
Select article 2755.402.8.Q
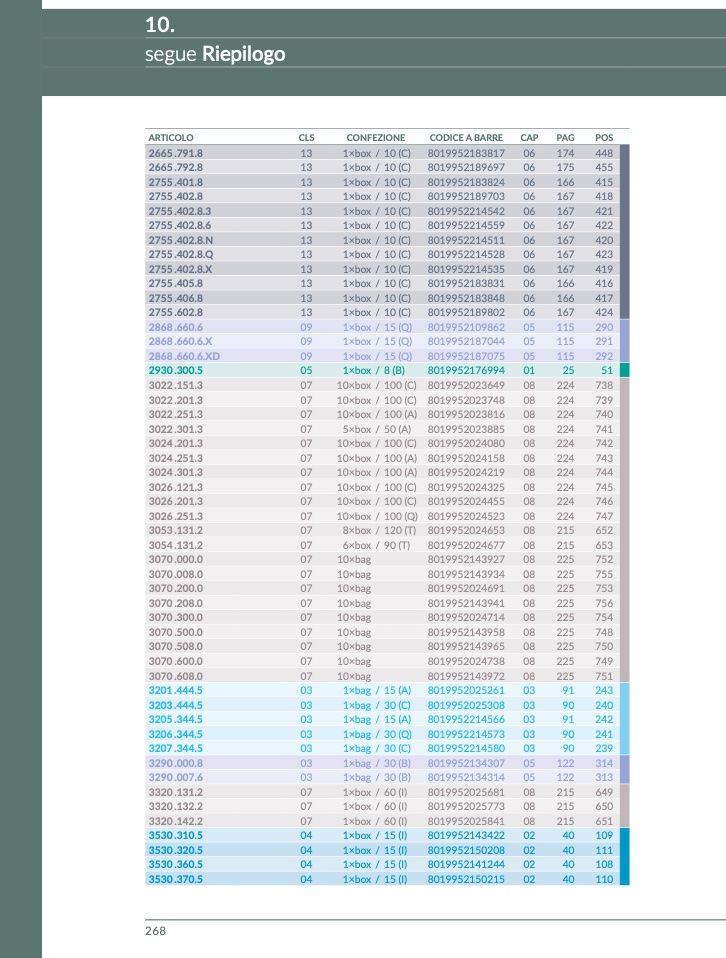[x=180, y=254]
